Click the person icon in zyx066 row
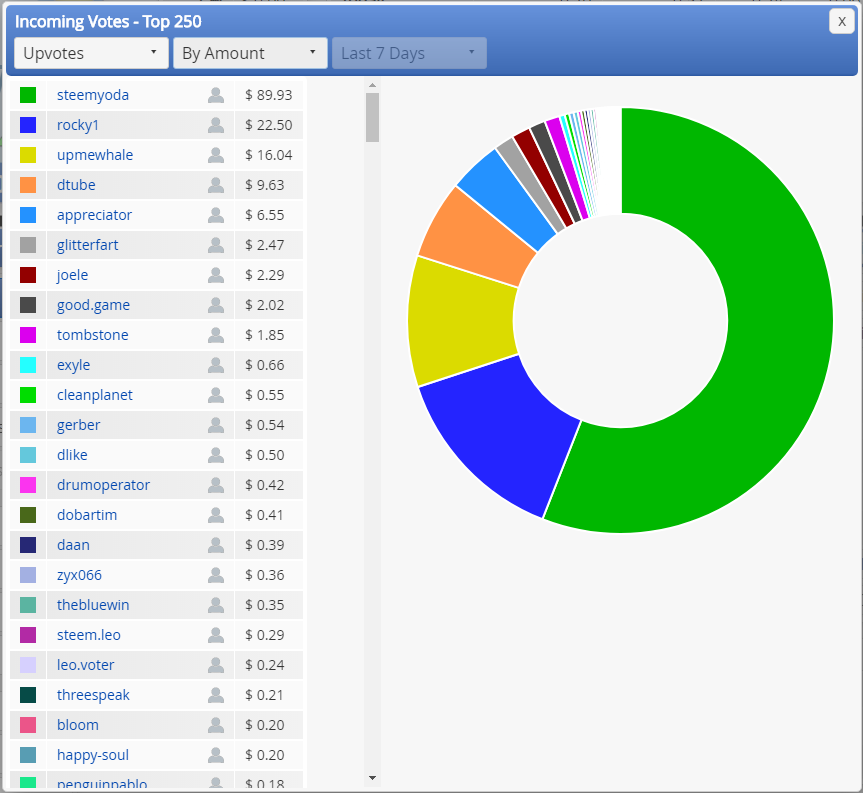This screenshot has height=793, width=863. pyautogui.click(x=216, y=575)
